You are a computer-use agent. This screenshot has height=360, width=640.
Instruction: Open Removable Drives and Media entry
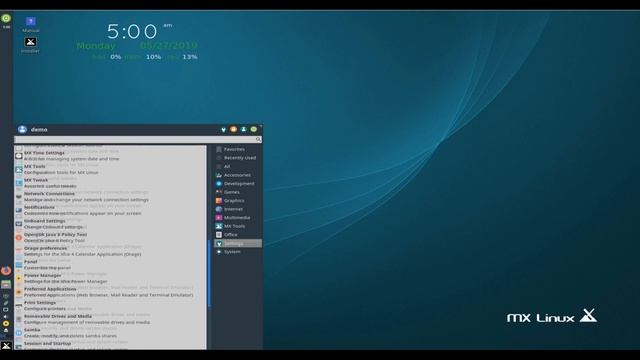110,319
